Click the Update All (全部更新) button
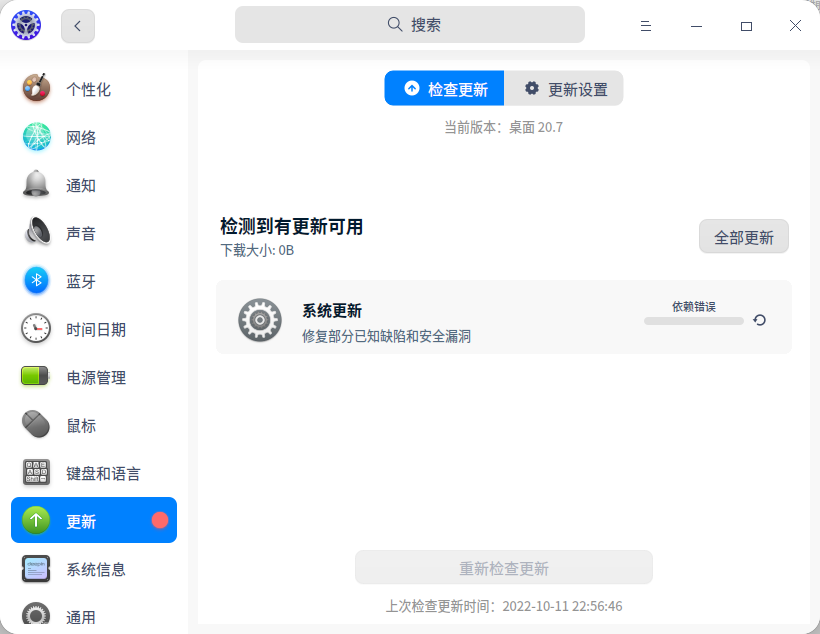Screen dimensions: 820x634 (x=743, y=236)
